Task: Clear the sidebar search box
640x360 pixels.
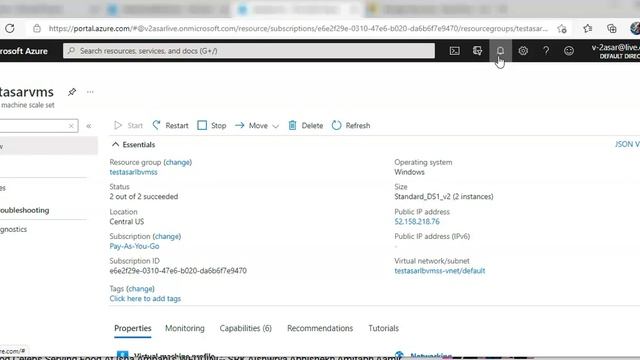Action: [71, 126]
